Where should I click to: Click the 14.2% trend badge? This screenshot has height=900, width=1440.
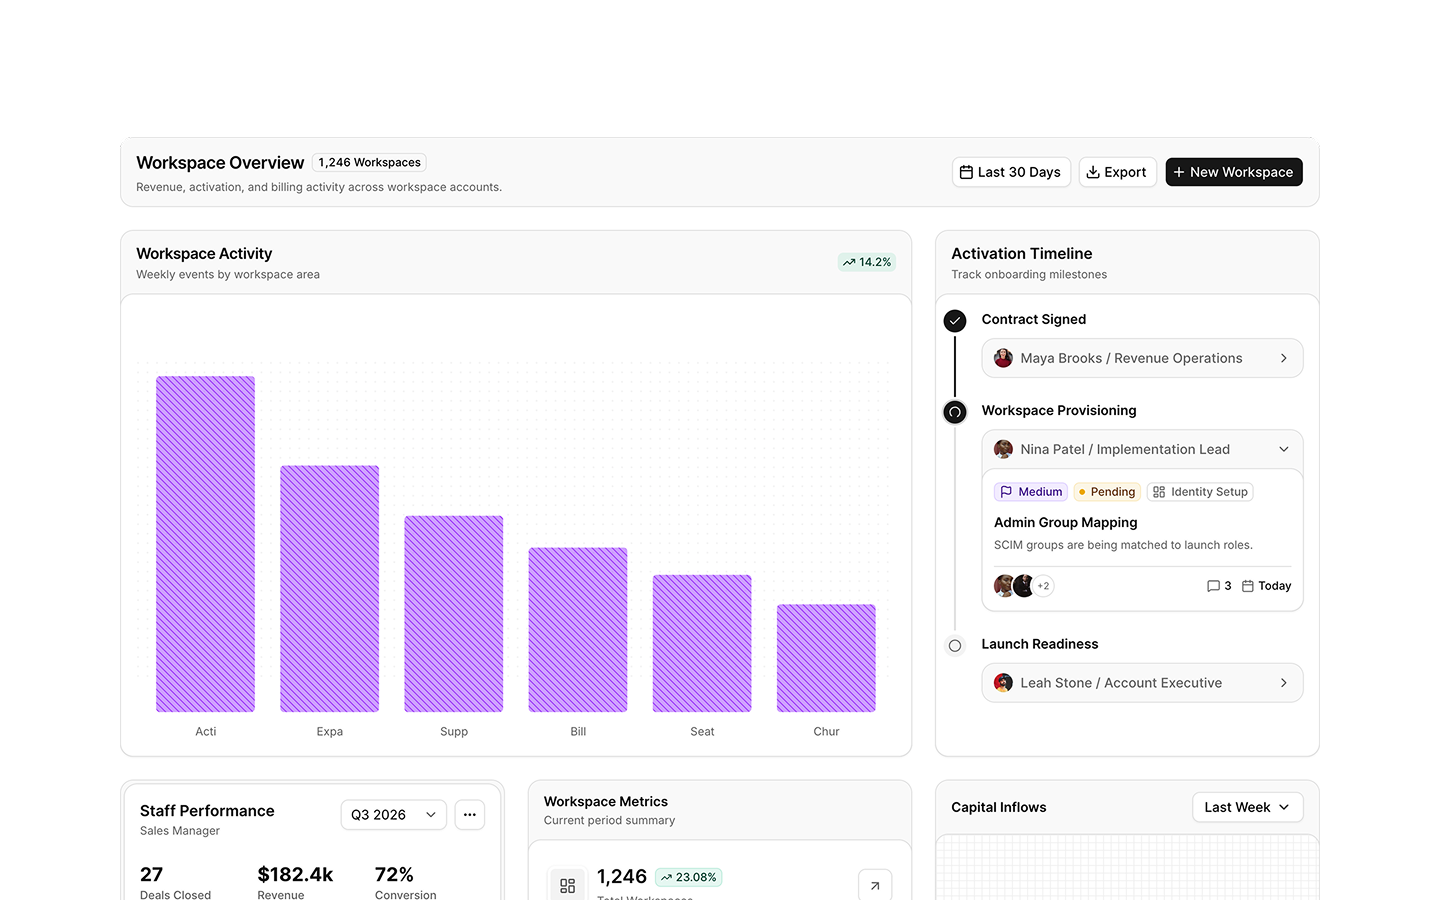pos(867,262)
